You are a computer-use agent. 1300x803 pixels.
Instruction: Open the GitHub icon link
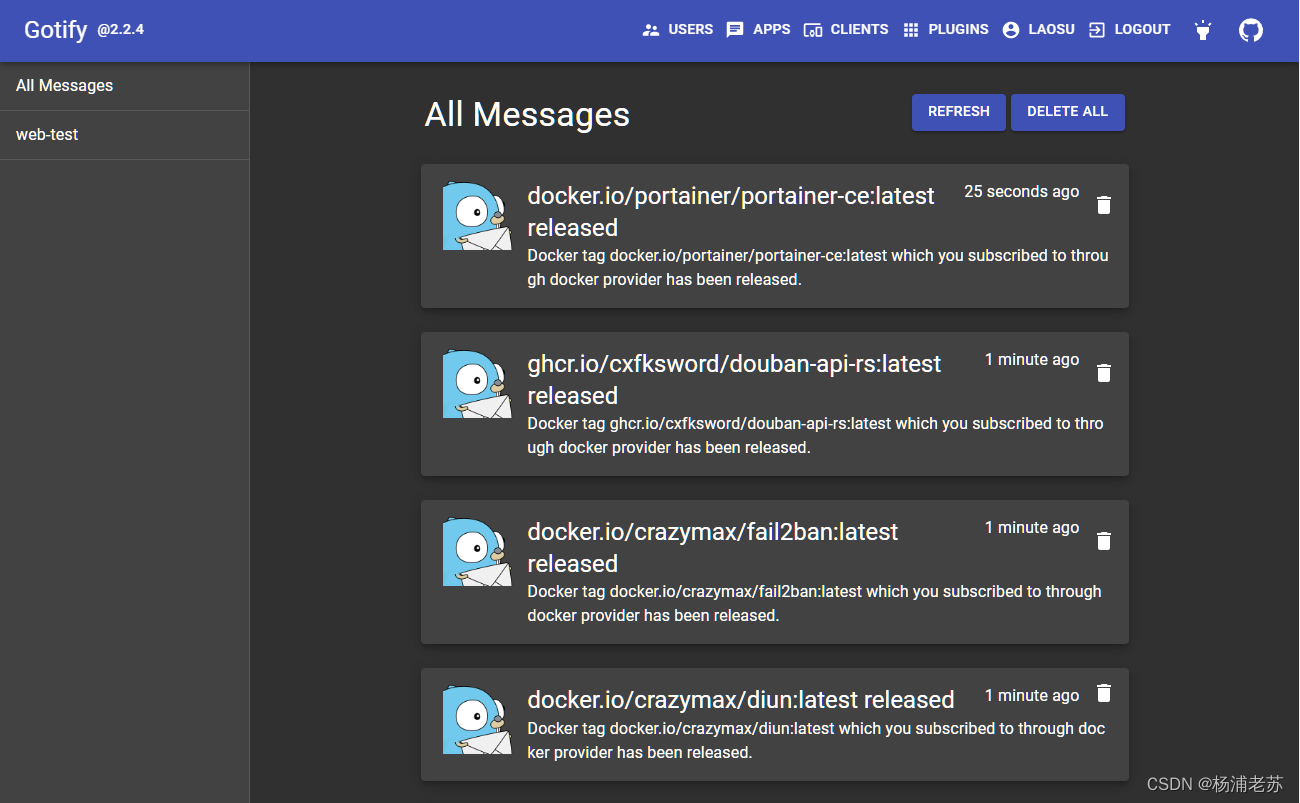point(1251,30)
